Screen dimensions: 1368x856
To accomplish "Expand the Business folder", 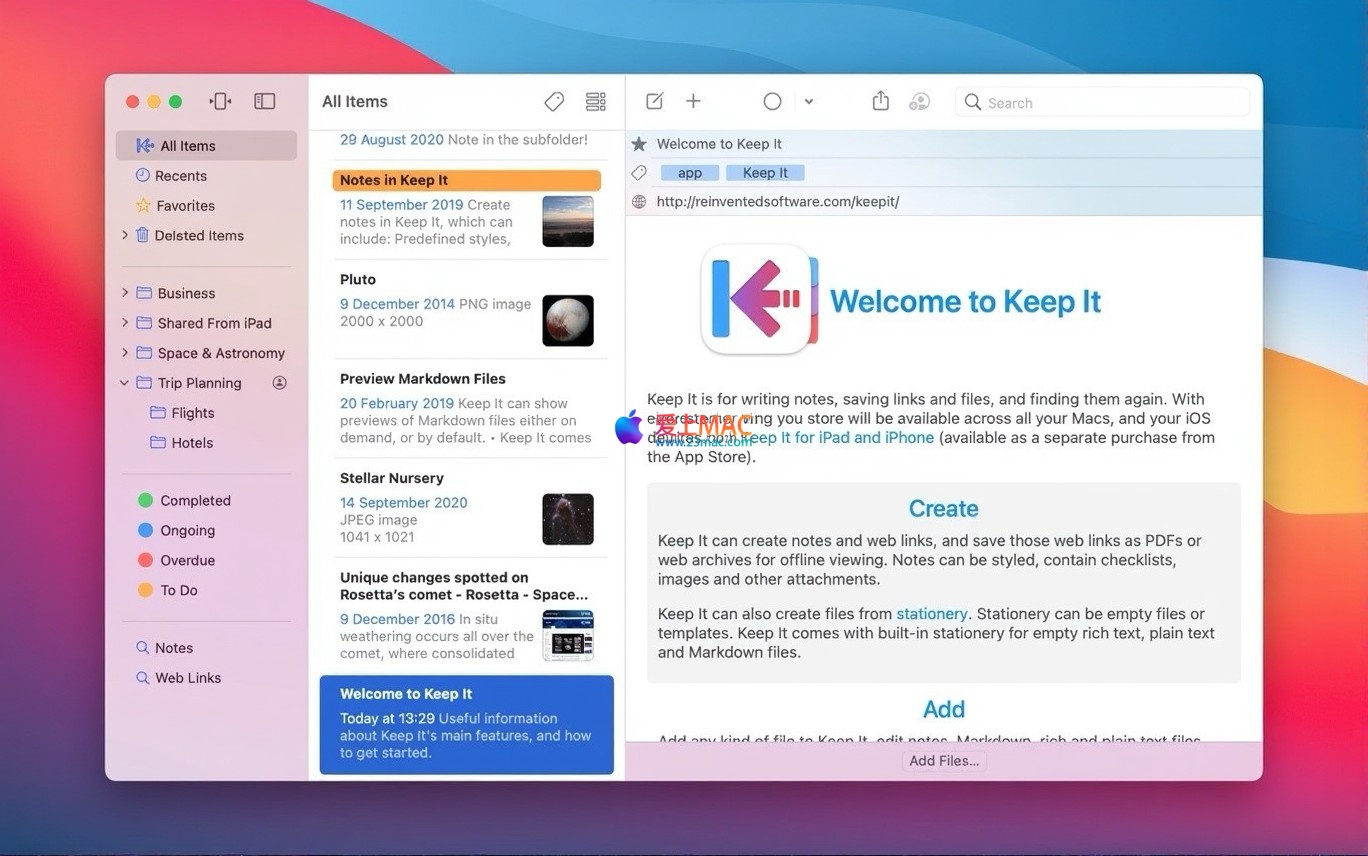I will 125,293.
